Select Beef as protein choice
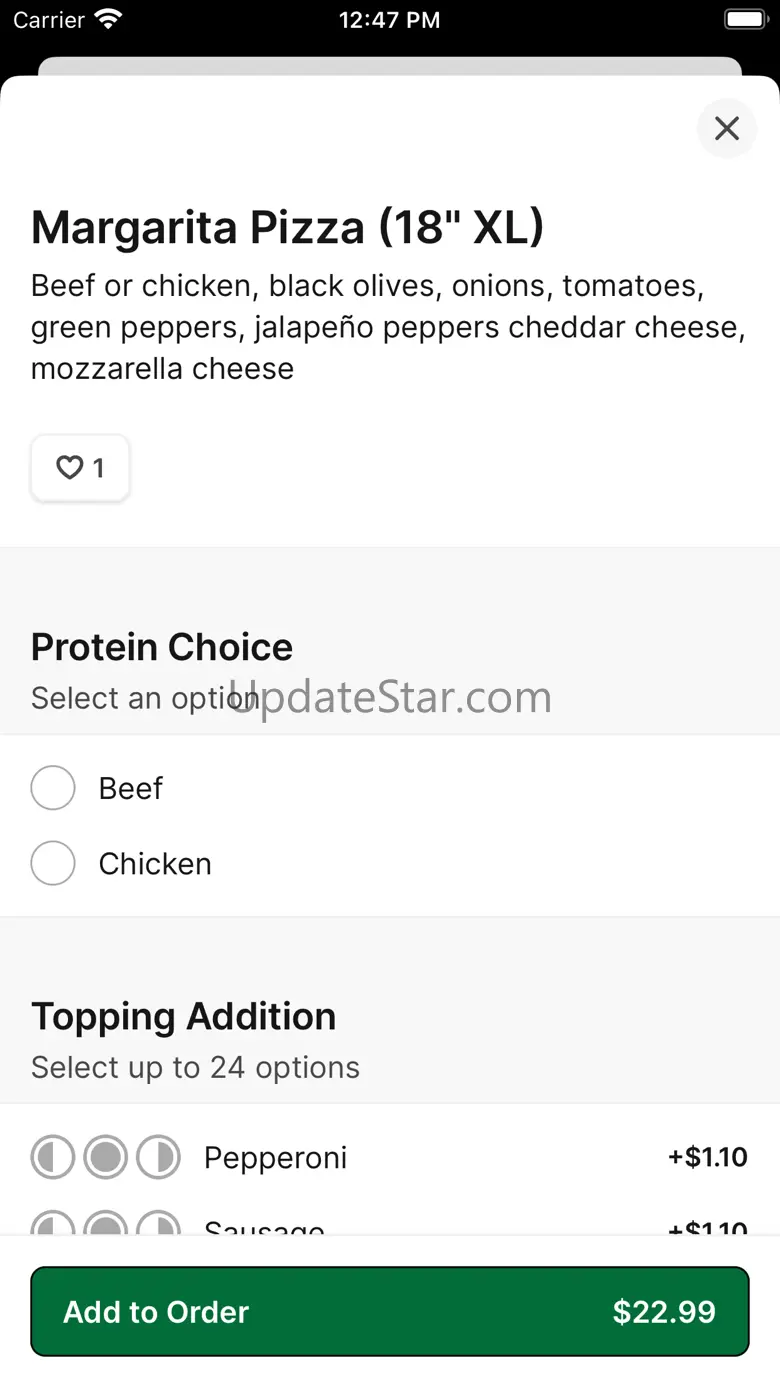780x1387 pixels. [53, 788]
